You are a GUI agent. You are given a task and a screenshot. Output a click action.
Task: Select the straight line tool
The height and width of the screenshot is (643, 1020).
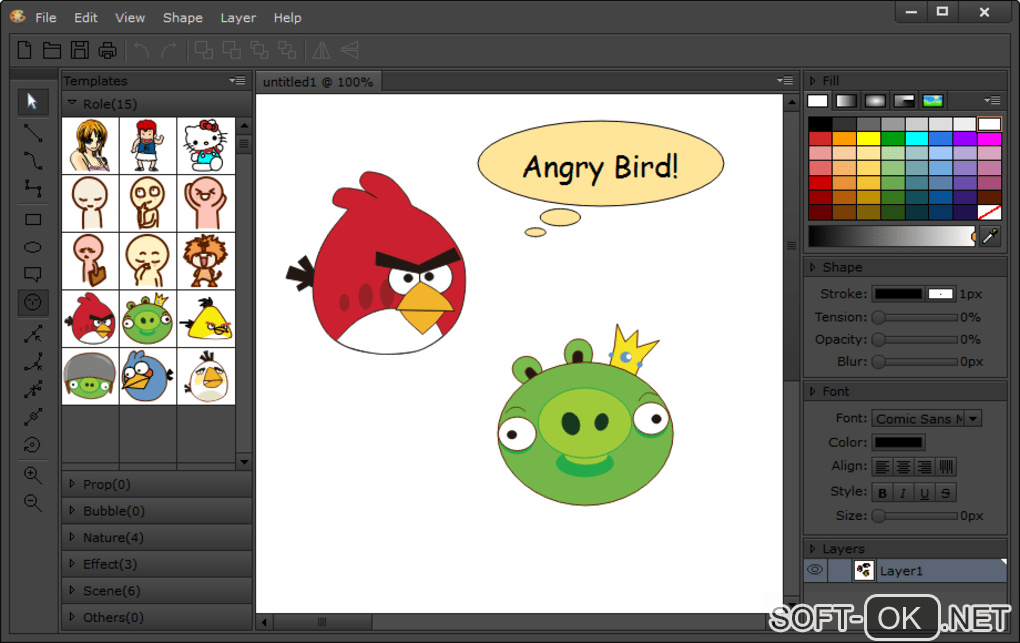coord(33,133)
